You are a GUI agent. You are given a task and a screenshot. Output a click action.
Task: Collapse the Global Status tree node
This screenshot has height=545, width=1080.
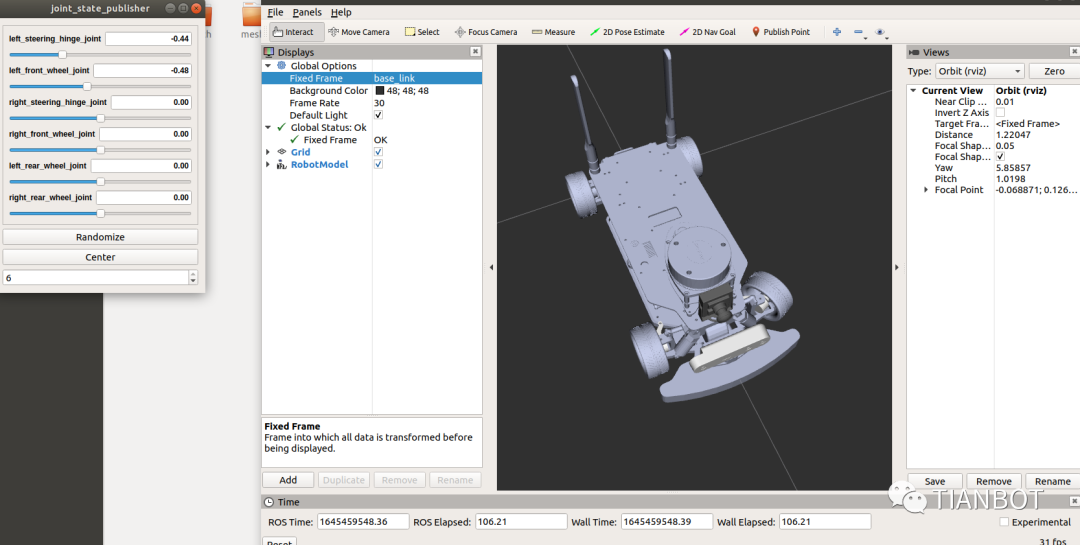pyautogui.click(x=268, y=127)
